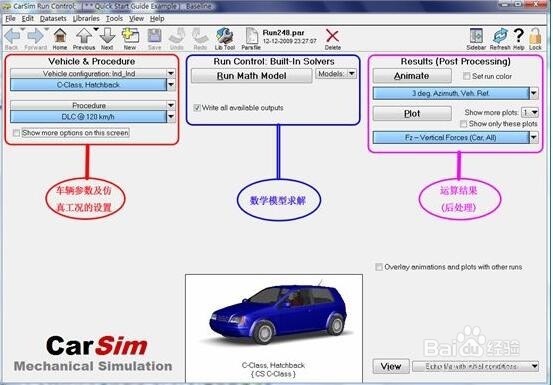Image resolution: width=553 pixels, height=385 pixels.
Task: Open the Libraries menu
Action: (86, 19)
